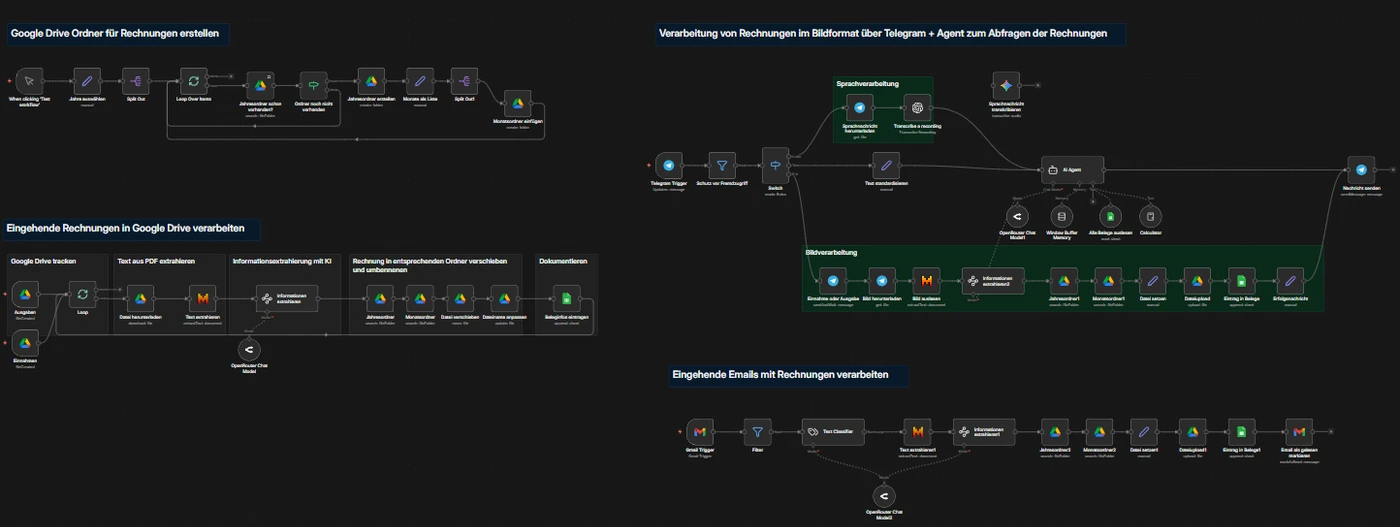
Task: Open the Eintrag in Belege Sheets node
Action: (x=1241, y=281)
